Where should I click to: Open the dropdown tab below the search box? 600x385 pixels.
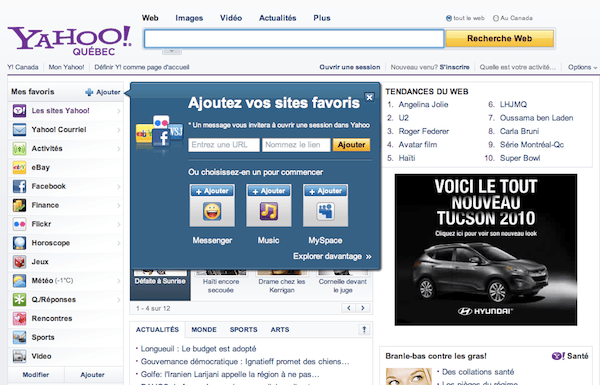[172, 51]
